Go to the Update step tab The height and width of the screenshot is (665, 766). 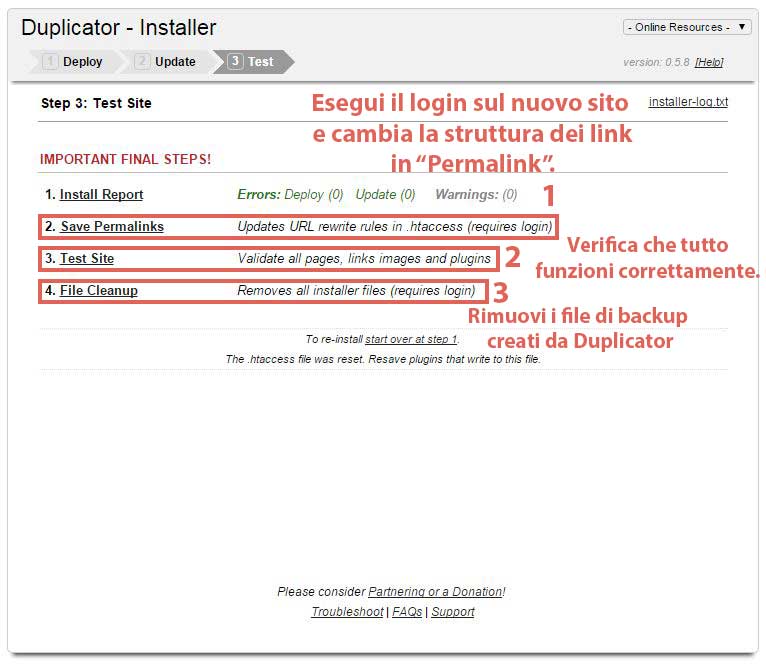(x=166, y=62)
